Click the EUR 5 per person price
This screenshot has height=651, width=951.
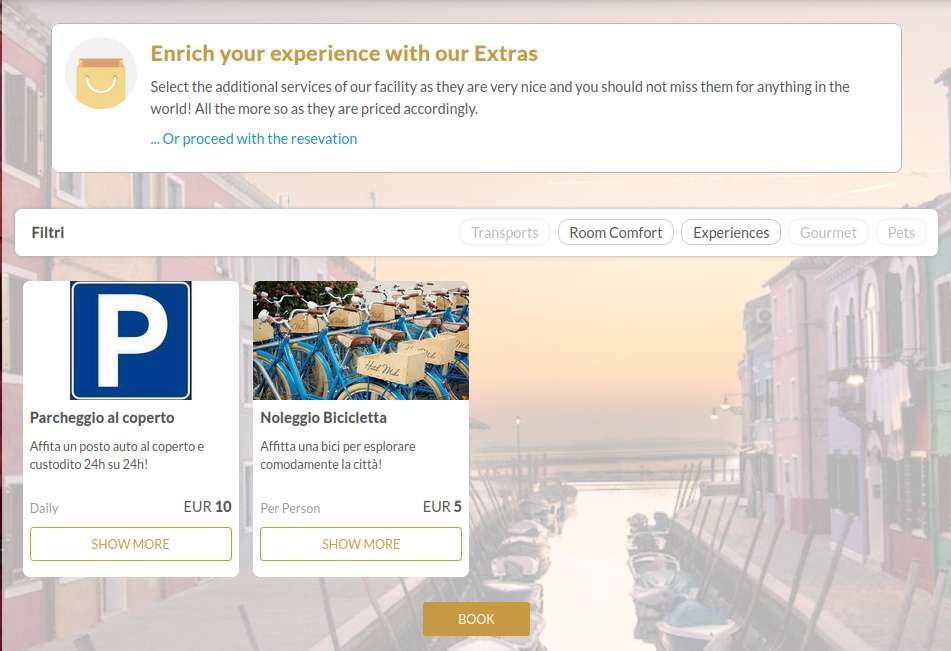tap(442, 507)
